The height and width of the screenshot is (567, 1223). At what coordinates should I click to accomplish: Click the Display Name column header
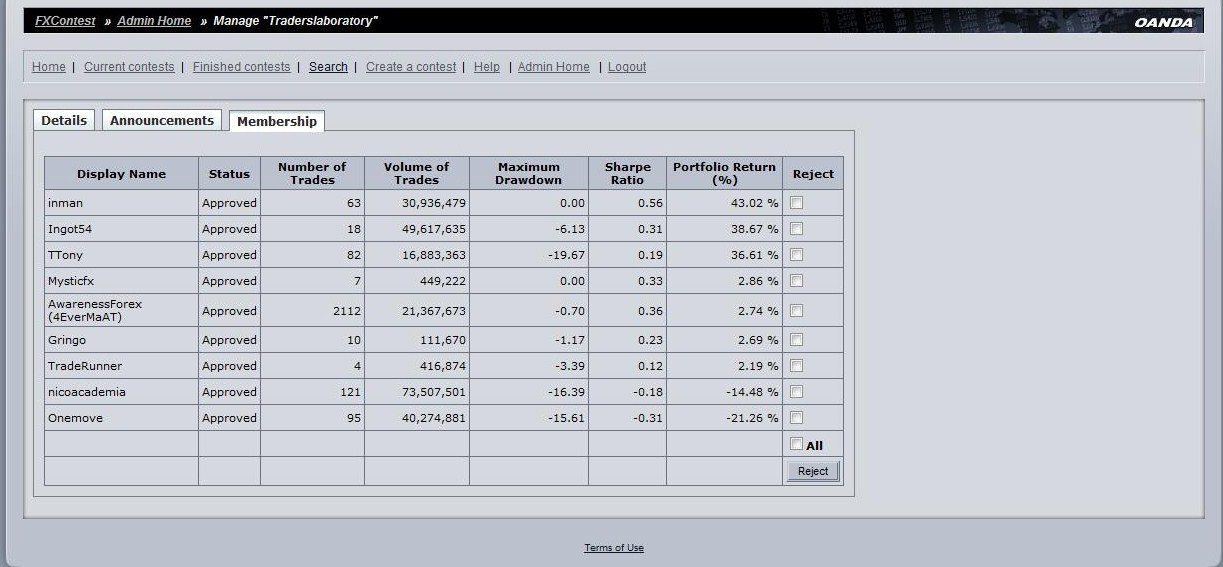pos(121,174)
